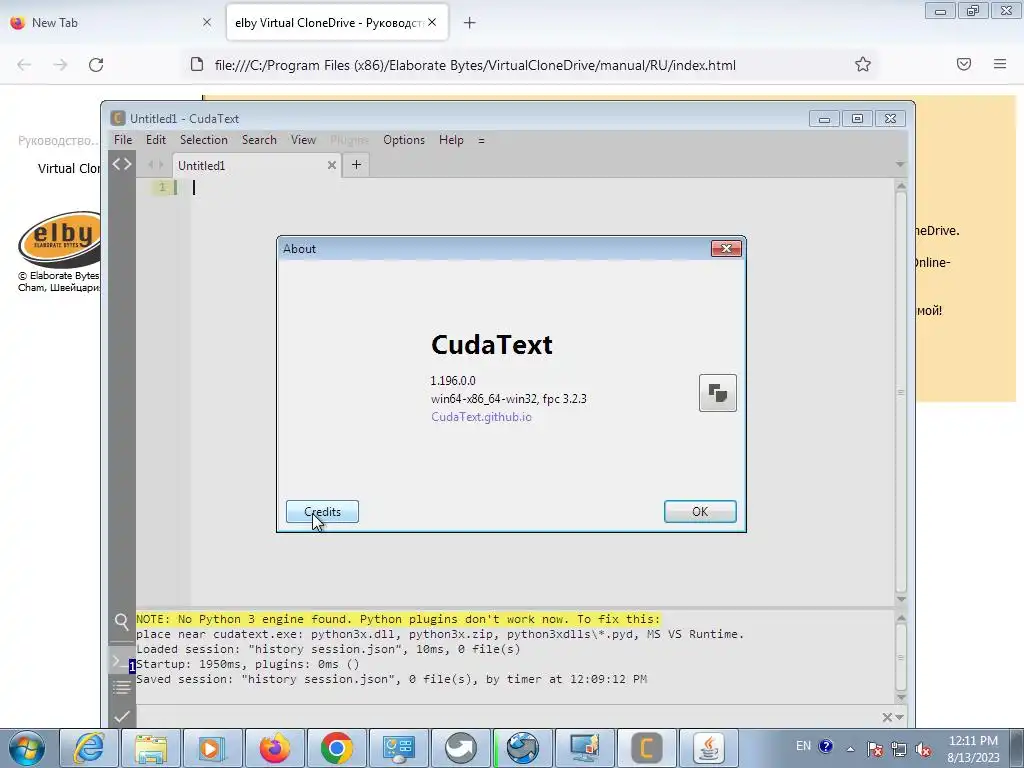The image size is (1024, 768).
Task: Click the Credits button in About dialog
Action: tap(322, 511)
